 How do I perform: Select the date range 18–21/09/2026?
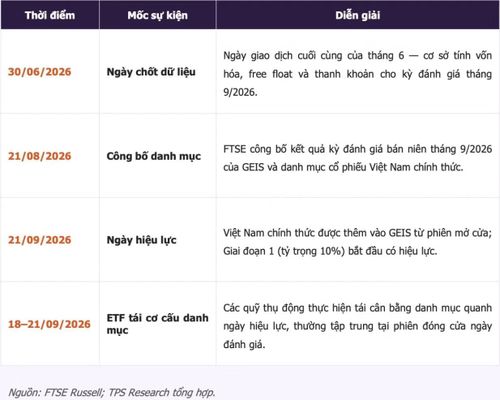(x=49, y=324)
